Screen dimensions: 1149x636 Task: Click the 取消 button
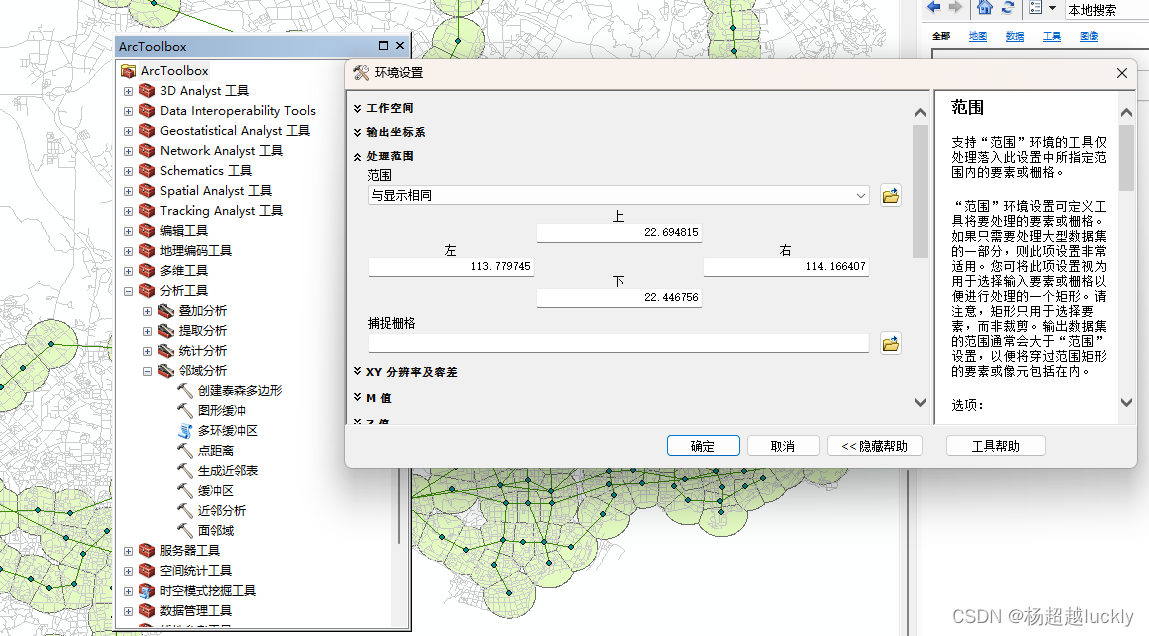[x=783, y=445]
